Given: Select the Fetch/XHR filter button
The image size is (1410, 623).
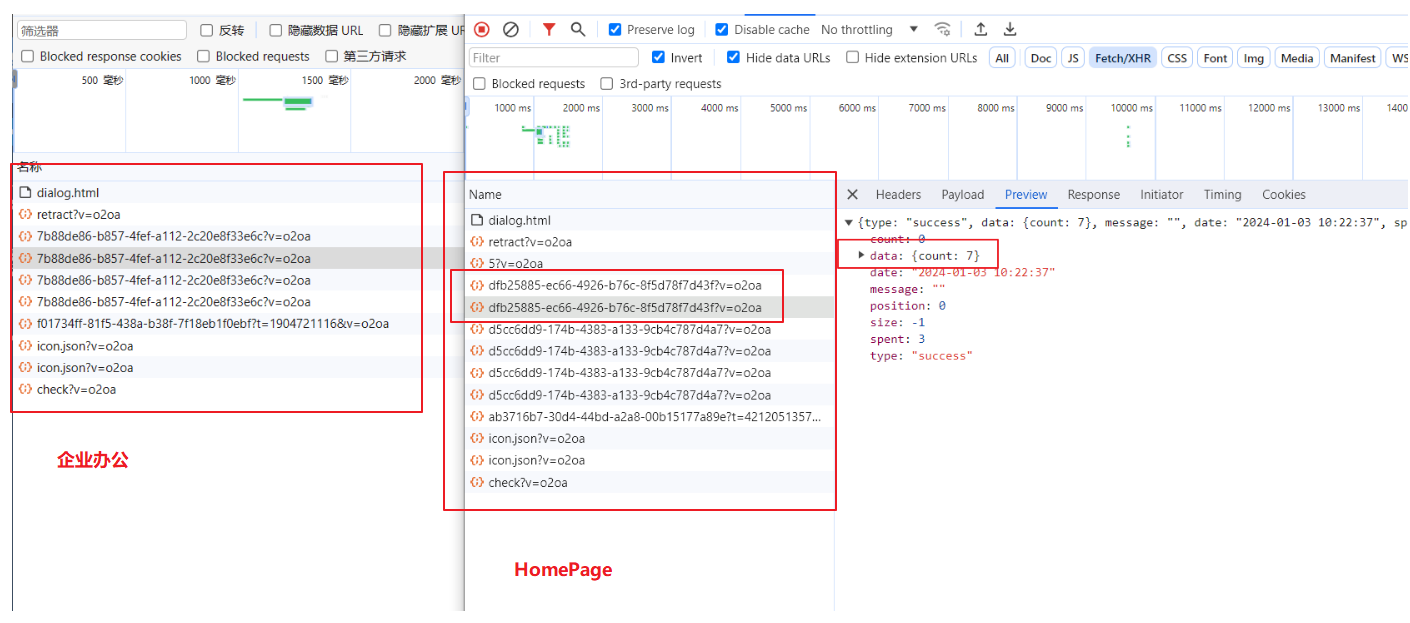Looking at the screenshot, I should coord(1122,58).
